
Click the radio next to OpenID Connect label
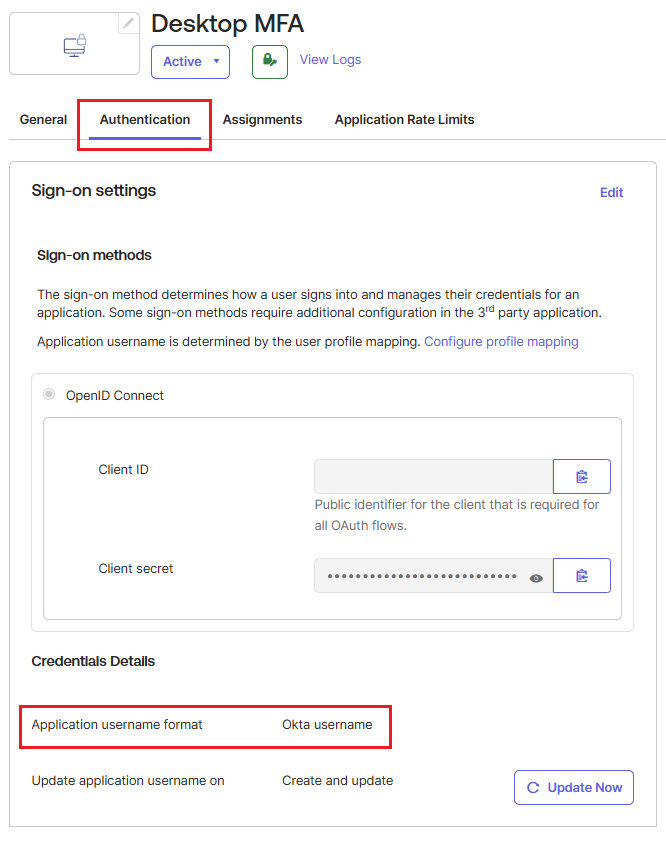(x=49, y=395)
